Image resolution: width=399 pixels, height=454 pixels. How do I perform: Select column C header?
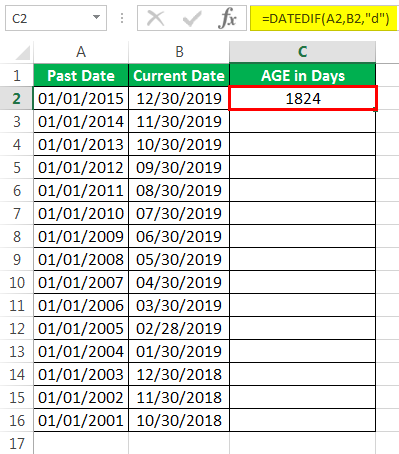pos(303,52)
